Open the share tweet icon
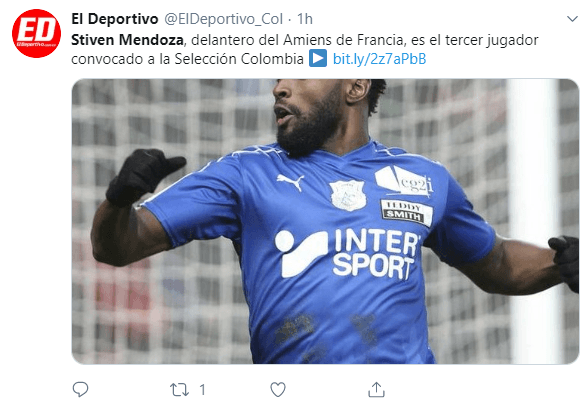 click(376, 390)
